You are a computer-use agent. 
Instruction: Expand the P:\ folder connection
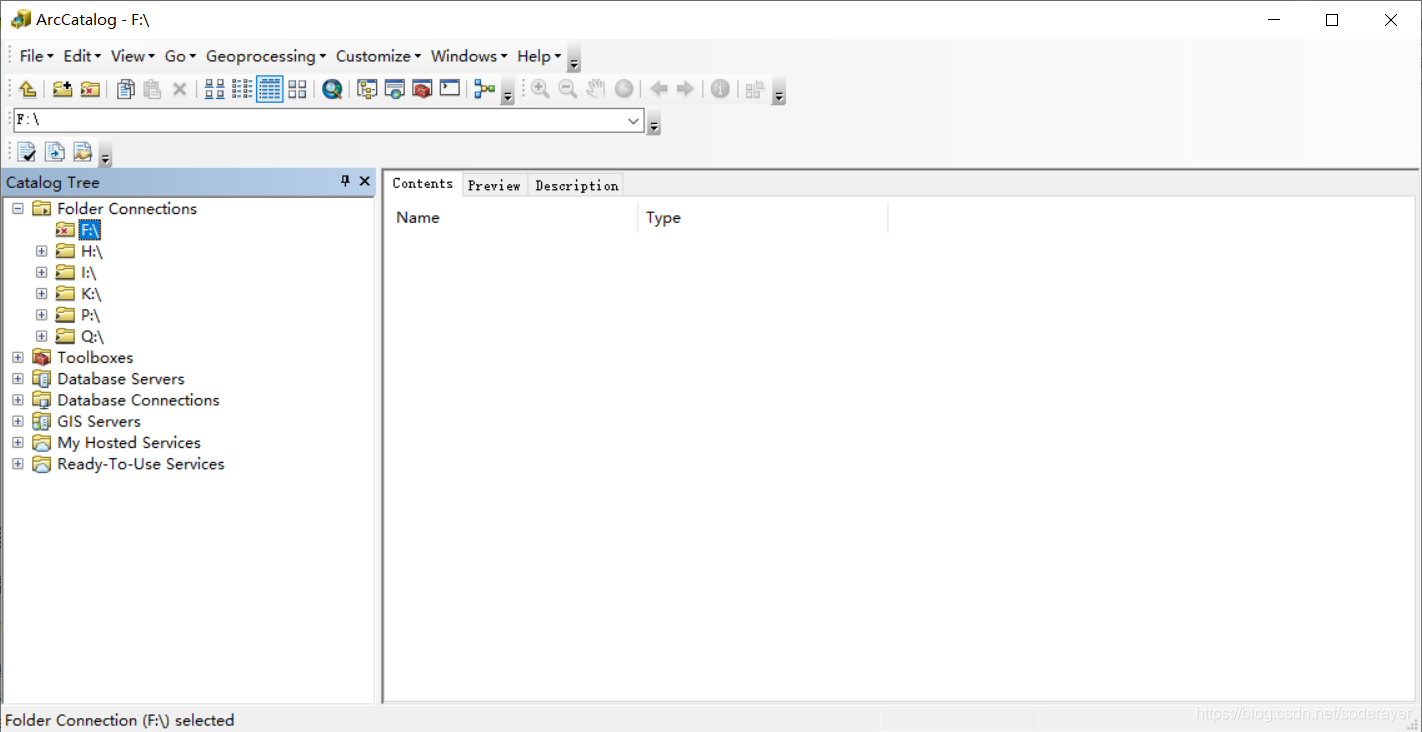tap(41, 315)
